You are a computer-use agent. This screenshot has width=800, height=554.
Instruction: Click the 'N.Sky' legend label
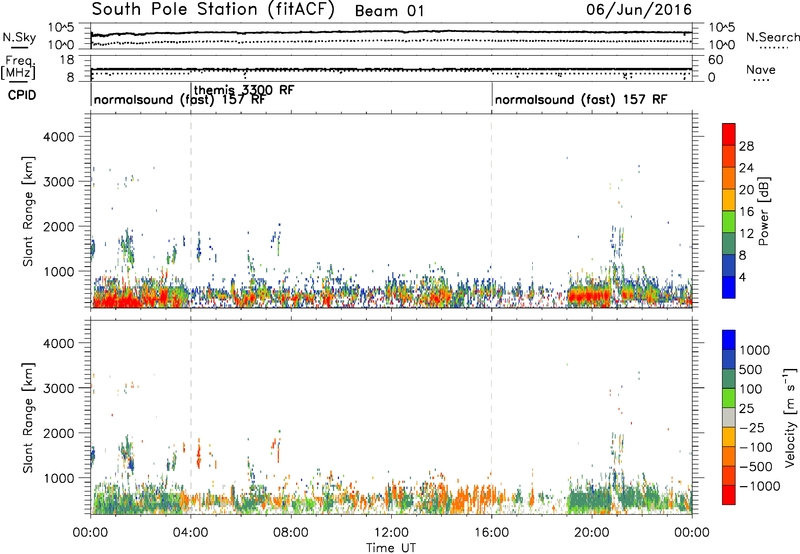tap(19, 37)
